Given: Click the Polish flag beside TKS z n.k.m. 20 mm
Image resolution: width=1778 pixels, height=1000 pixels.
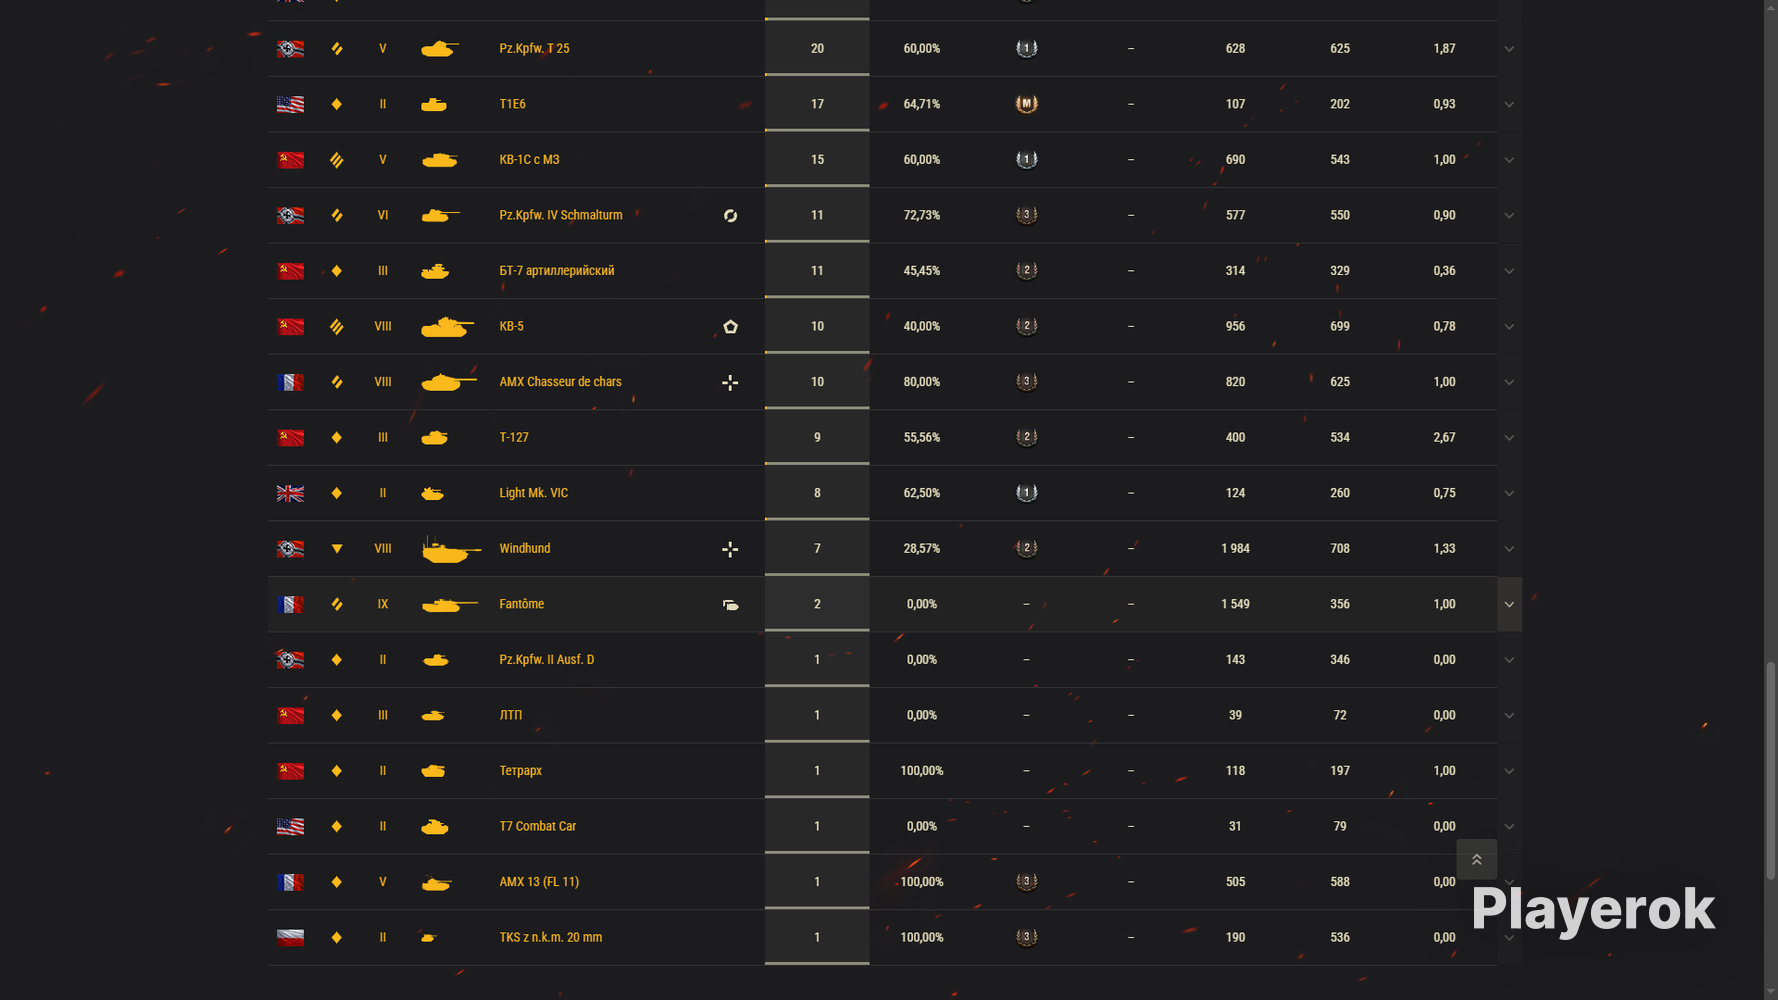Looking at the screenshot, I should click(290, 938).
